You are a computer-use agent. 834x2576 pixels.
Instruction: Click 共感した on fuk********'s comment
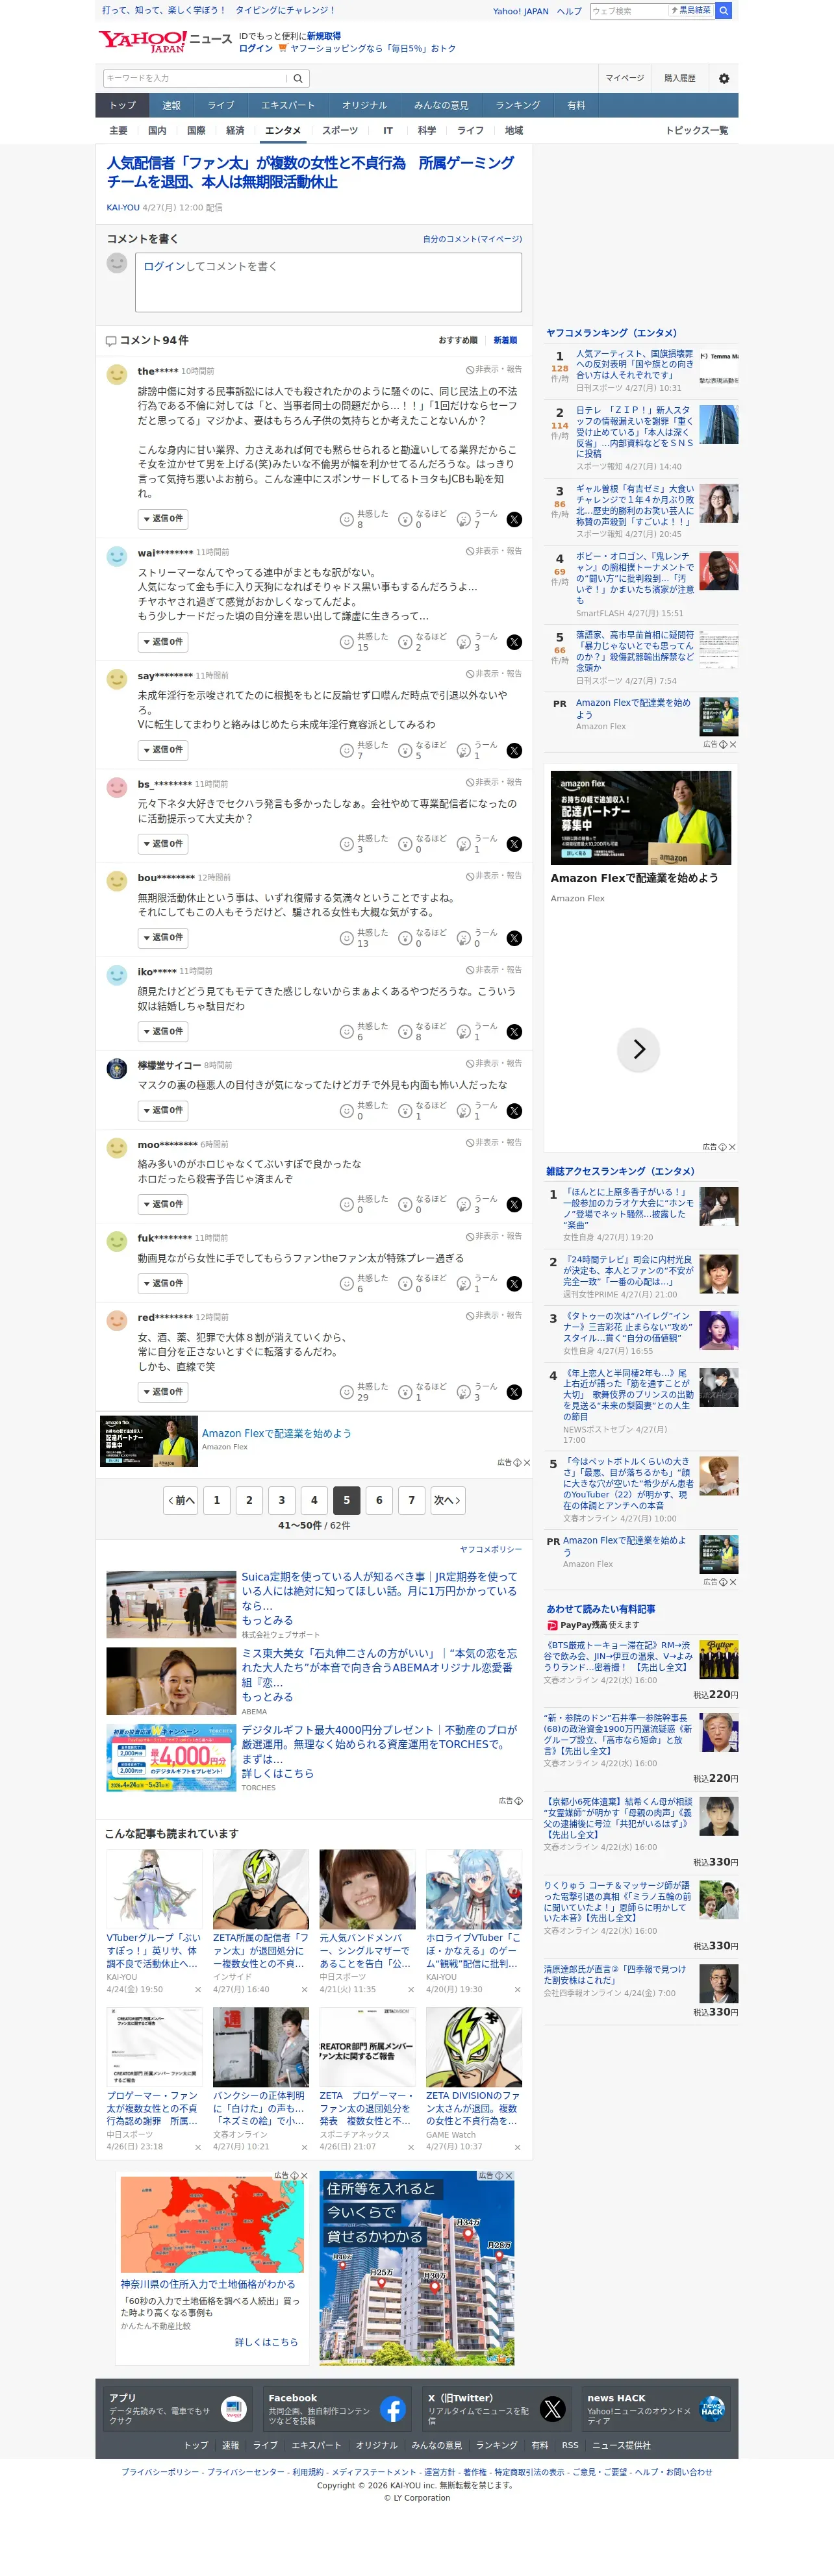(x=364, y=1284)
